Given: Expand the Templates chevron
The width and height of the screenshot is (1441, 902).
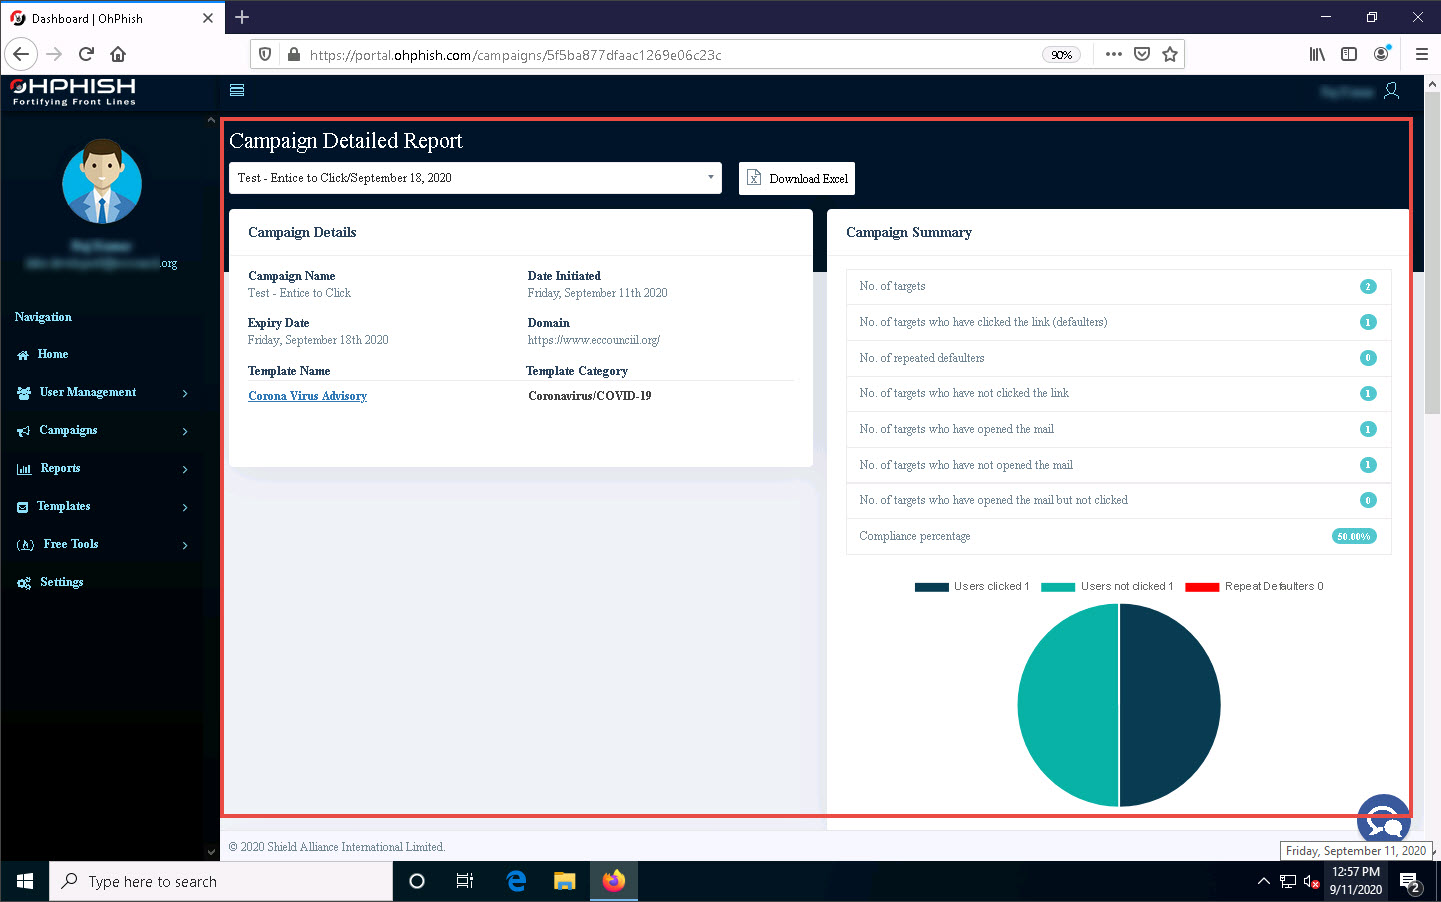Looking at the screenshot, I should pyautogui.click(x=185, y=507).
